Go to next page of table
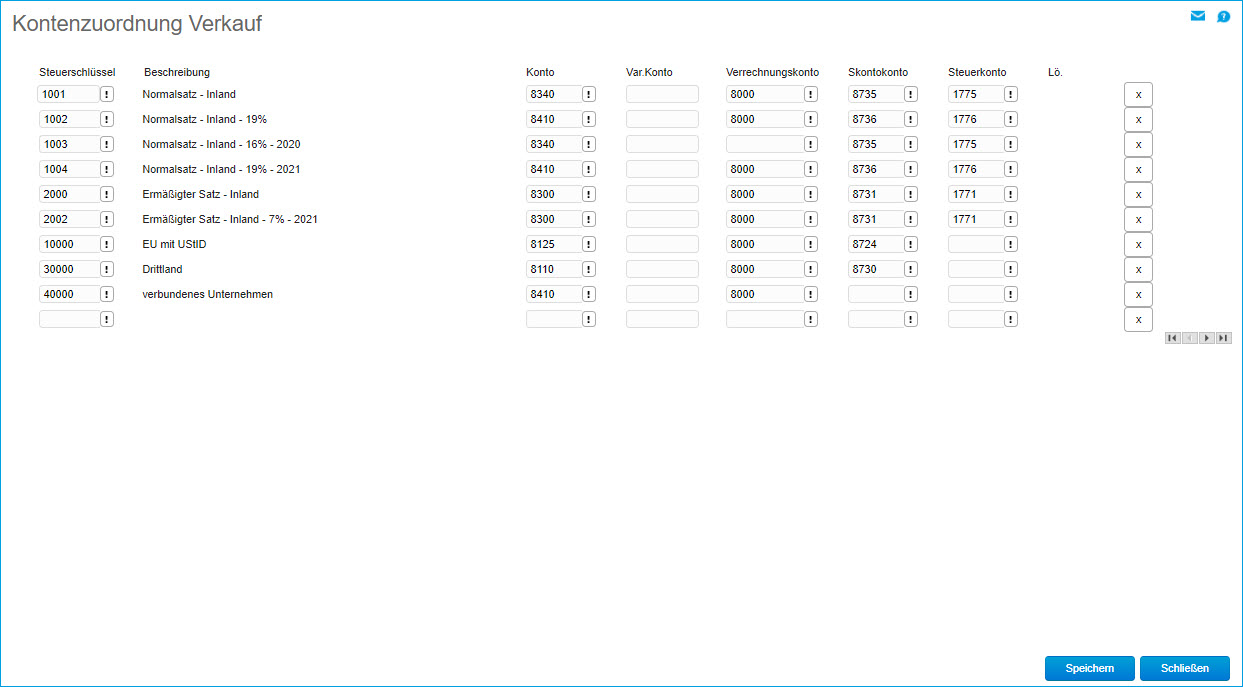The image size is (1243, 687). [1207, 338]
